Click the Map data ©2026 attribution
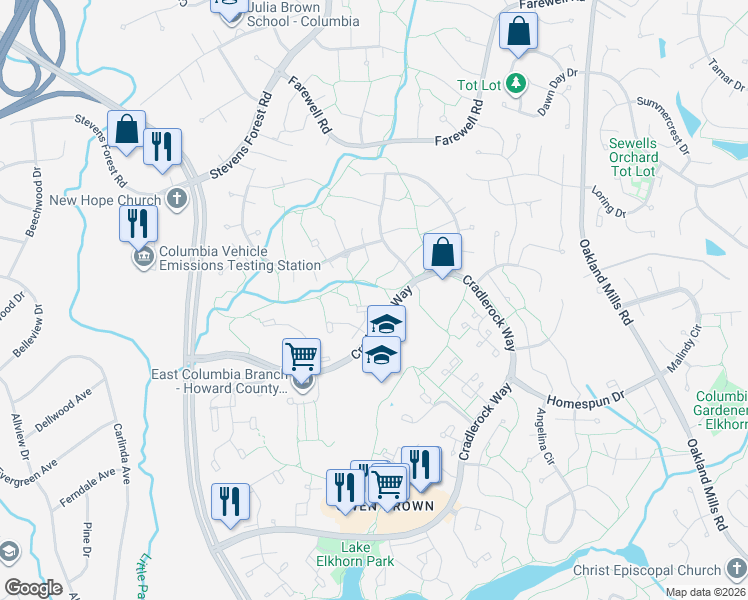 coord(706,592)
